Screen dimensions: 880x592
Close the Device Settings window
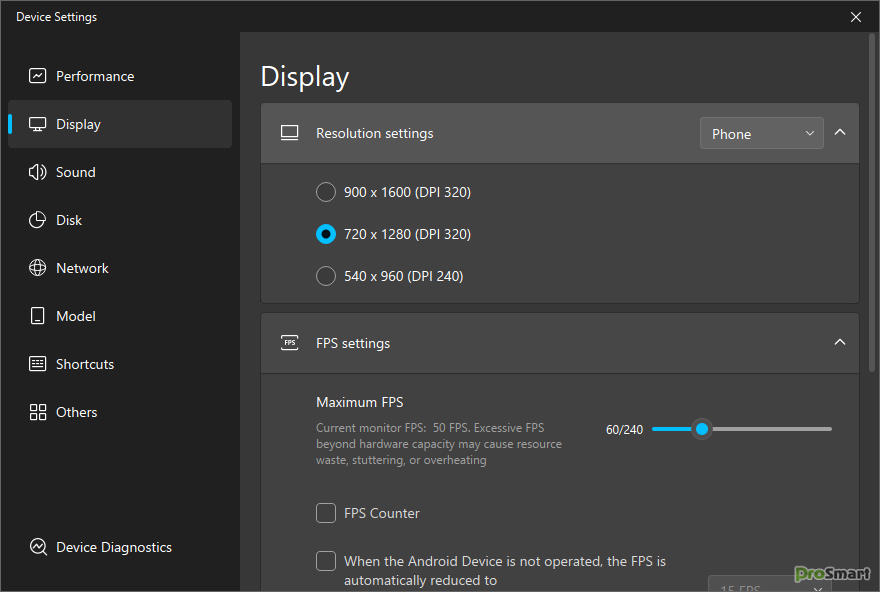(856, 17)
